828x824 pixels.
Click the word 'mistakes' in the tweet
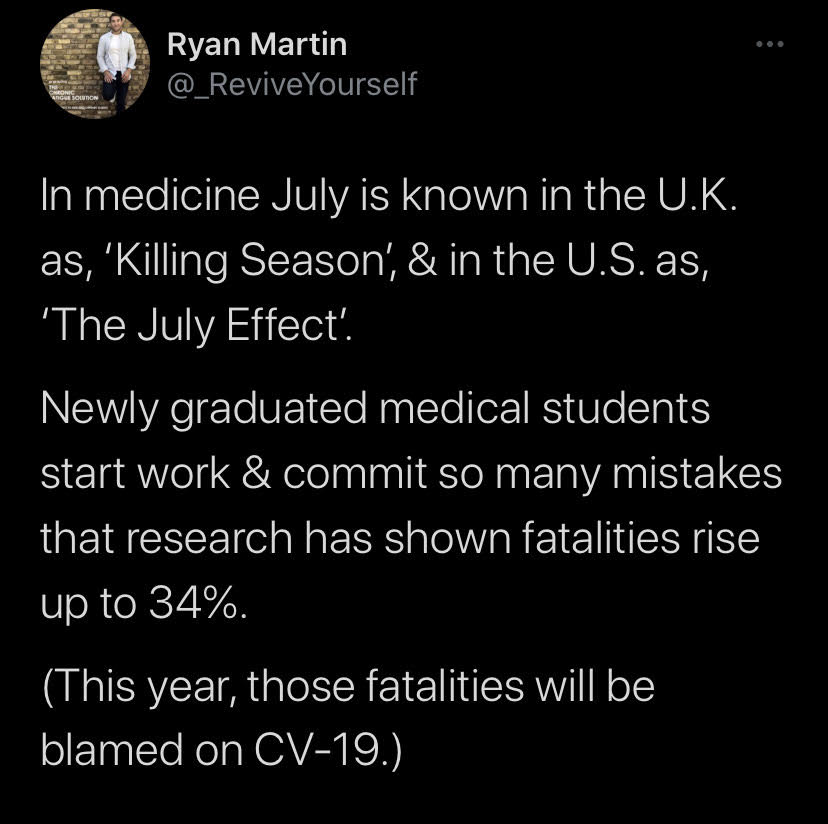coord(697,473)
